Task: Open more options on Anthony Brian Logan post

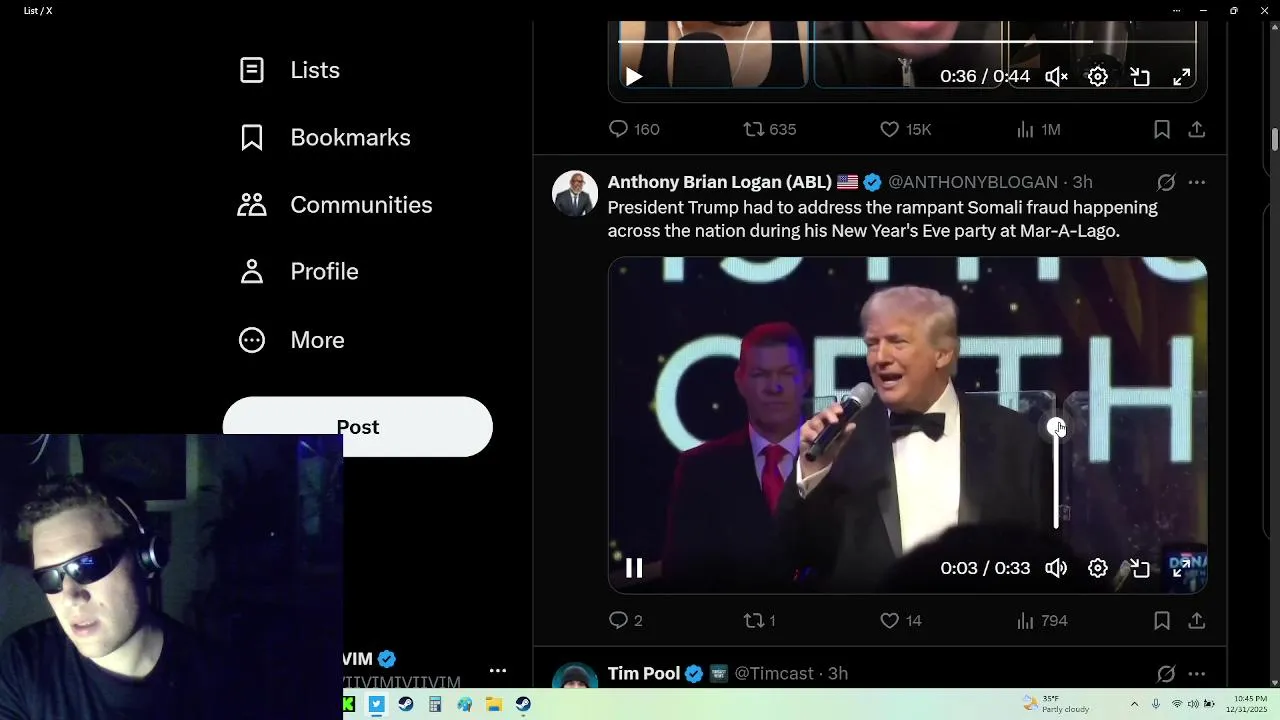Action: point(1197,182)
